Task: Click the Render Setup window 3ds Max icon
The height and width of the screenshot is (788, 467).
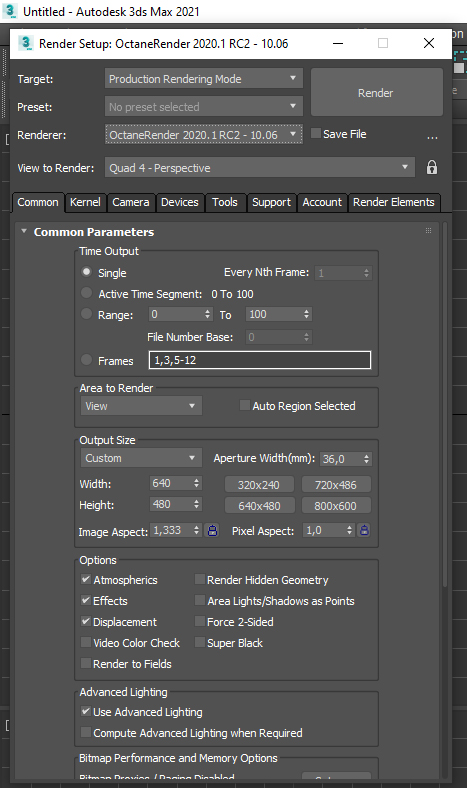Action: point(26,43)
